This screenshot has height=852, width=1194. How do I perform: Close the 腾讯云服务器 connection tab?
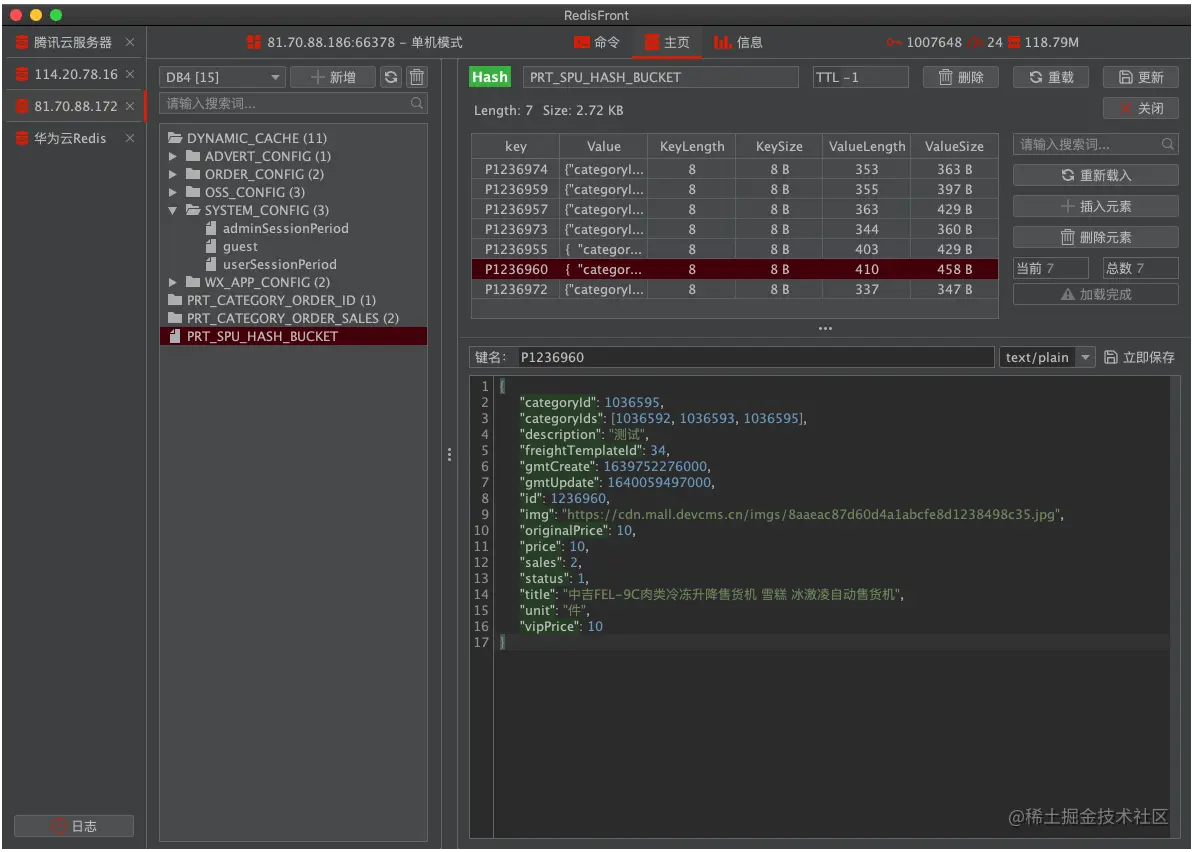(x=130, y=42)
